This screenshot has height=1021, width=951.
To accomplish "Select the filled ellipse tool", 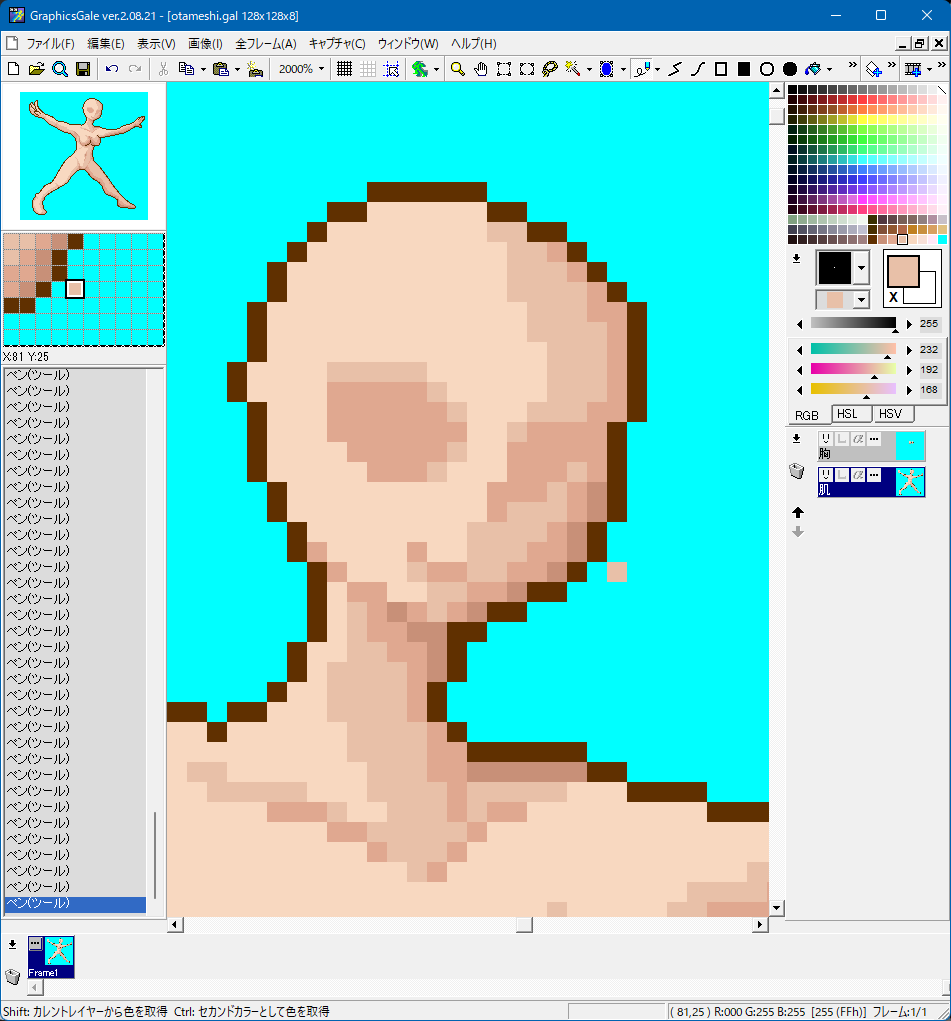I will [790, 69].
